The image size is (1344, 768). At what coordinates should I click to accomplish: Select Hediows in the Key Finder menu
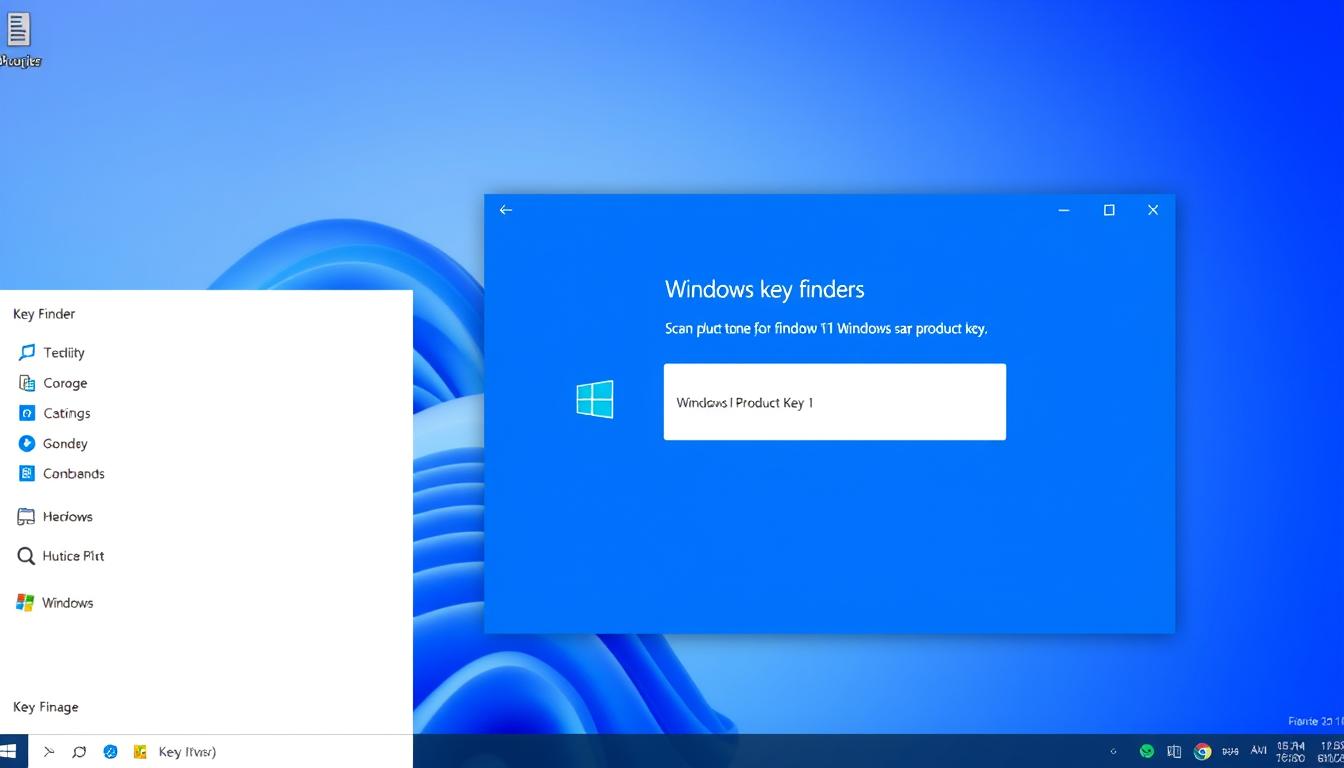tap(56, 516)
